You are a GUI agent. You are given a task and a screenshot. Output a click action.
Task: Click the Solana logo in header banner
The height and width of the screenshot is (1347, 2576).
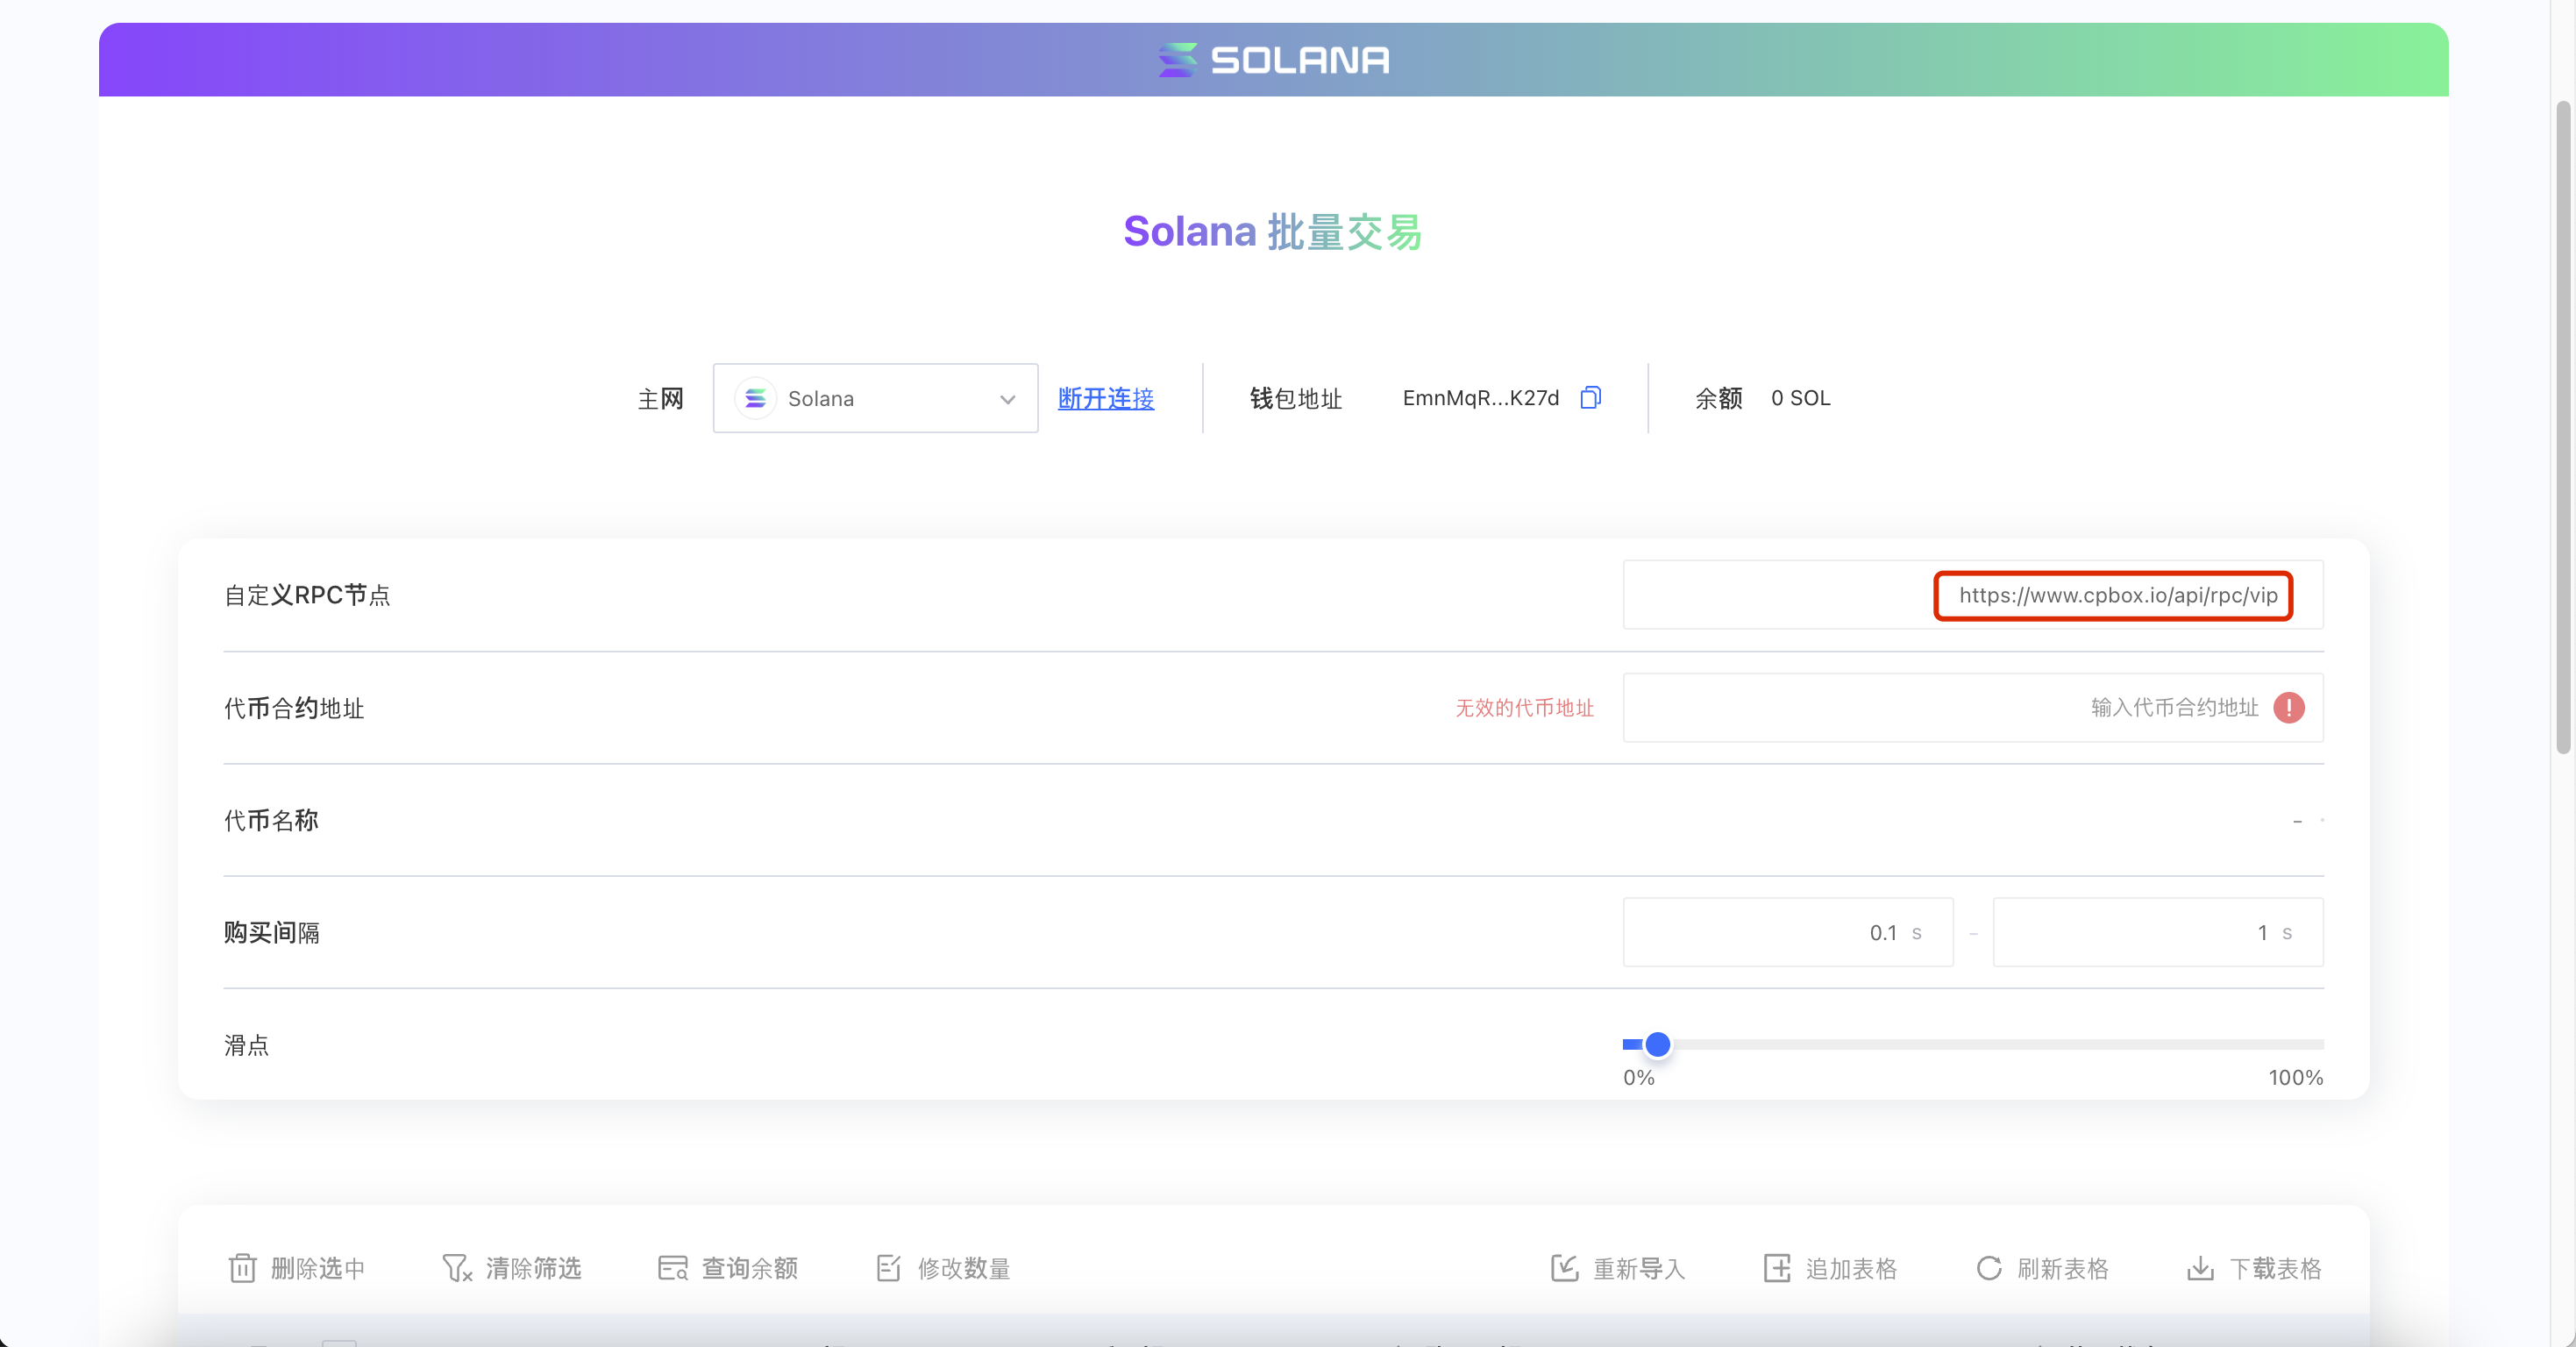click(1273, 60)
